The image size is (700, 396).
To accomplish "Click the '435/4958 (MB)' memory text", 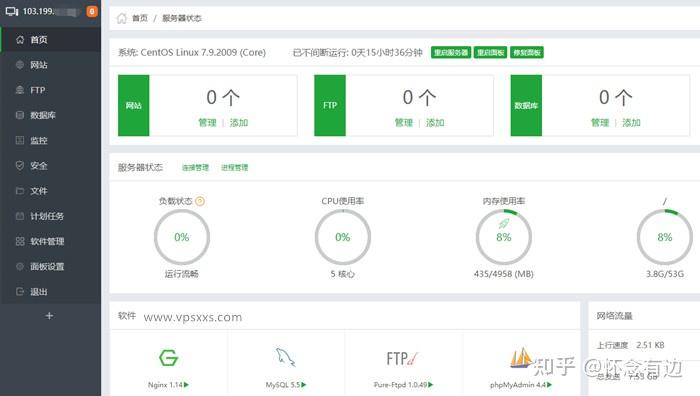I will click(504, 274).
